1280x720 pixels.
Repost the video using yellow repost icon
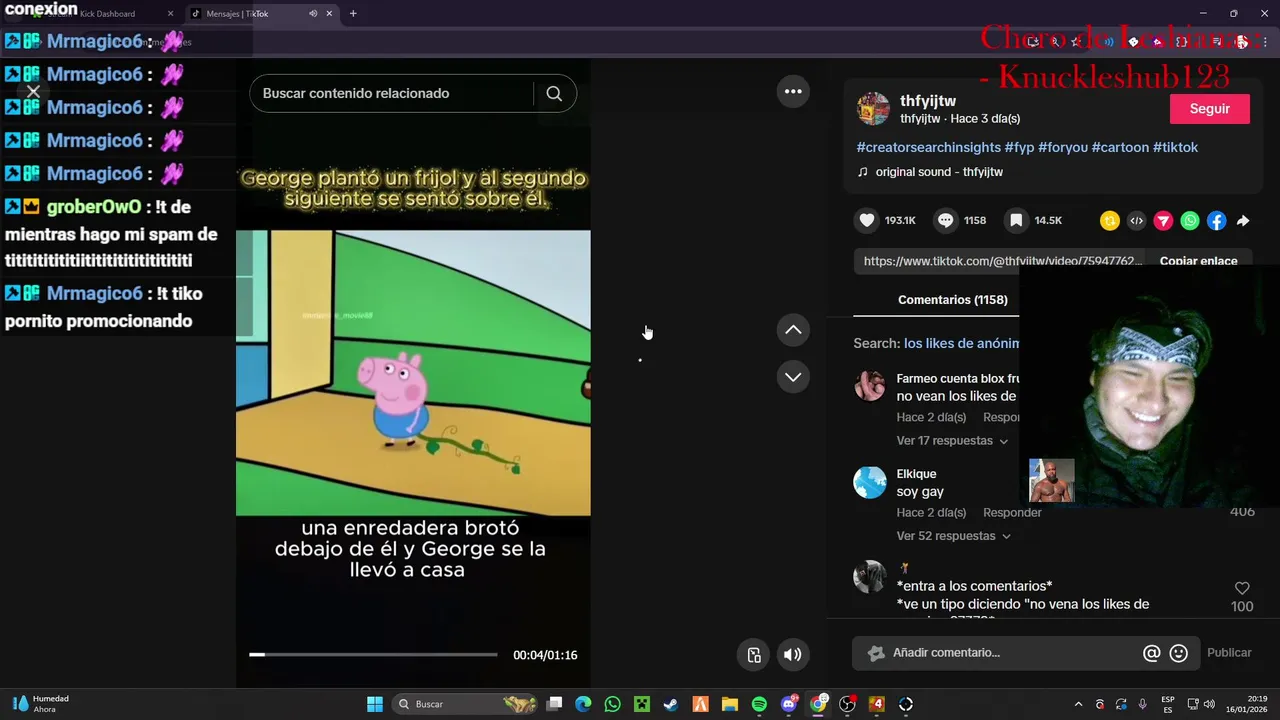point(1109,221)
